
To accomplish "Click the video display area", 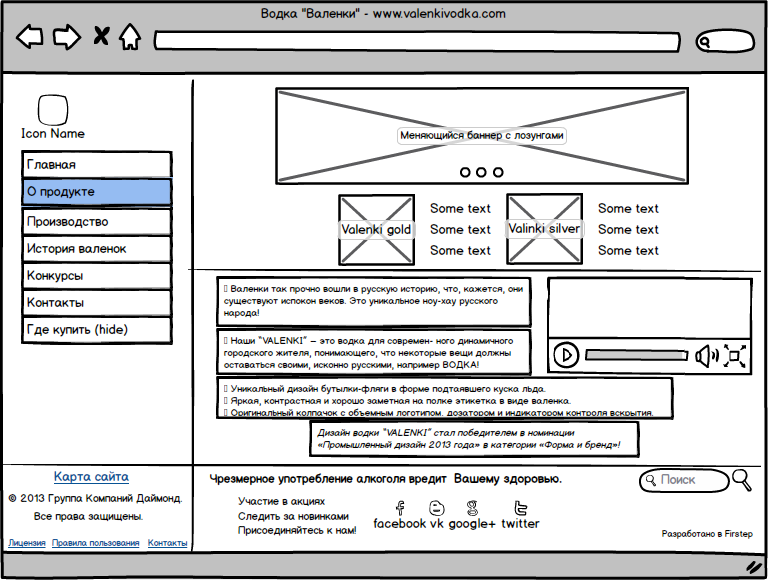I will [649, 308].
